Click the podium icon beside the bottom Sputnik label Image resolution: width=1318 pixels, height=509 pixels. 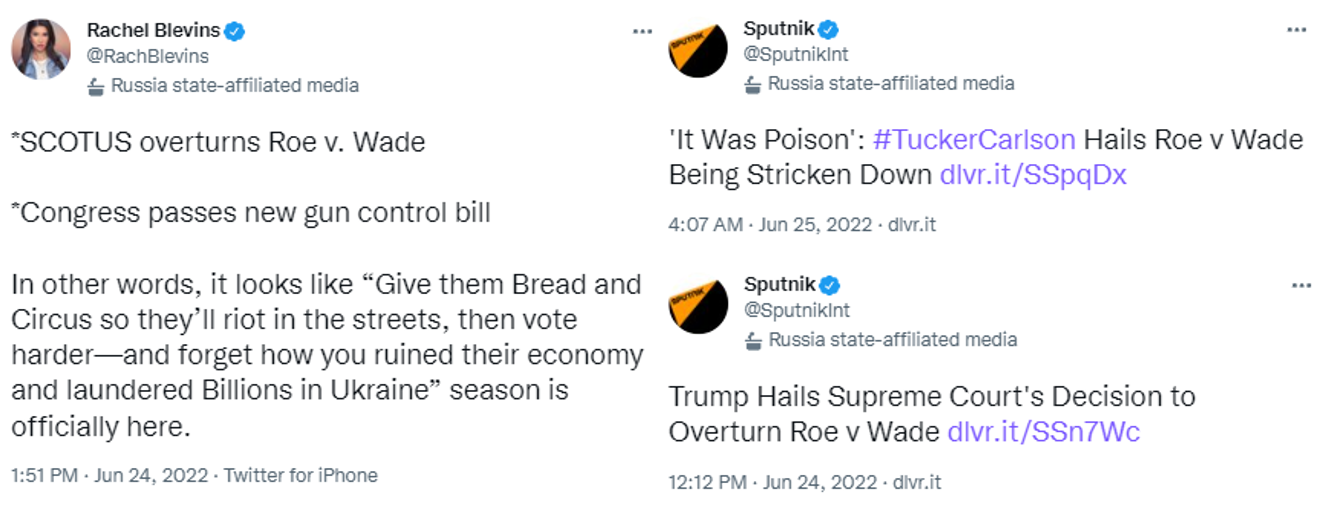tap(754, 340)
